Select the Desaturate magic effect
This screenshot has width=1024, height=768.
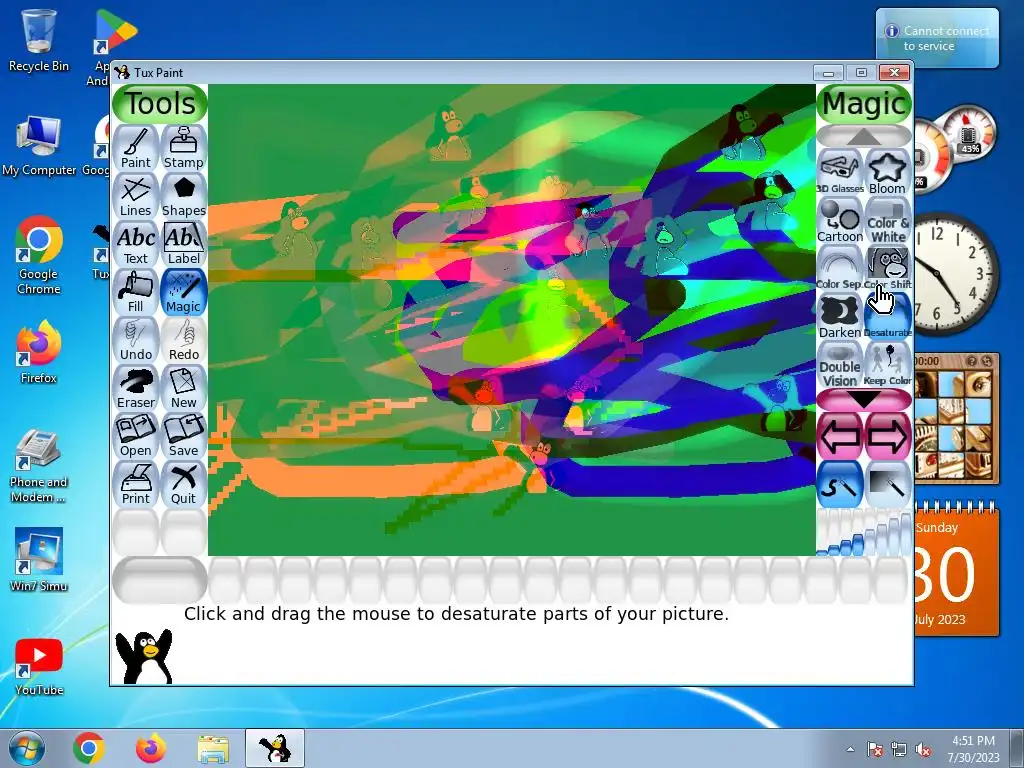point(888,317)
